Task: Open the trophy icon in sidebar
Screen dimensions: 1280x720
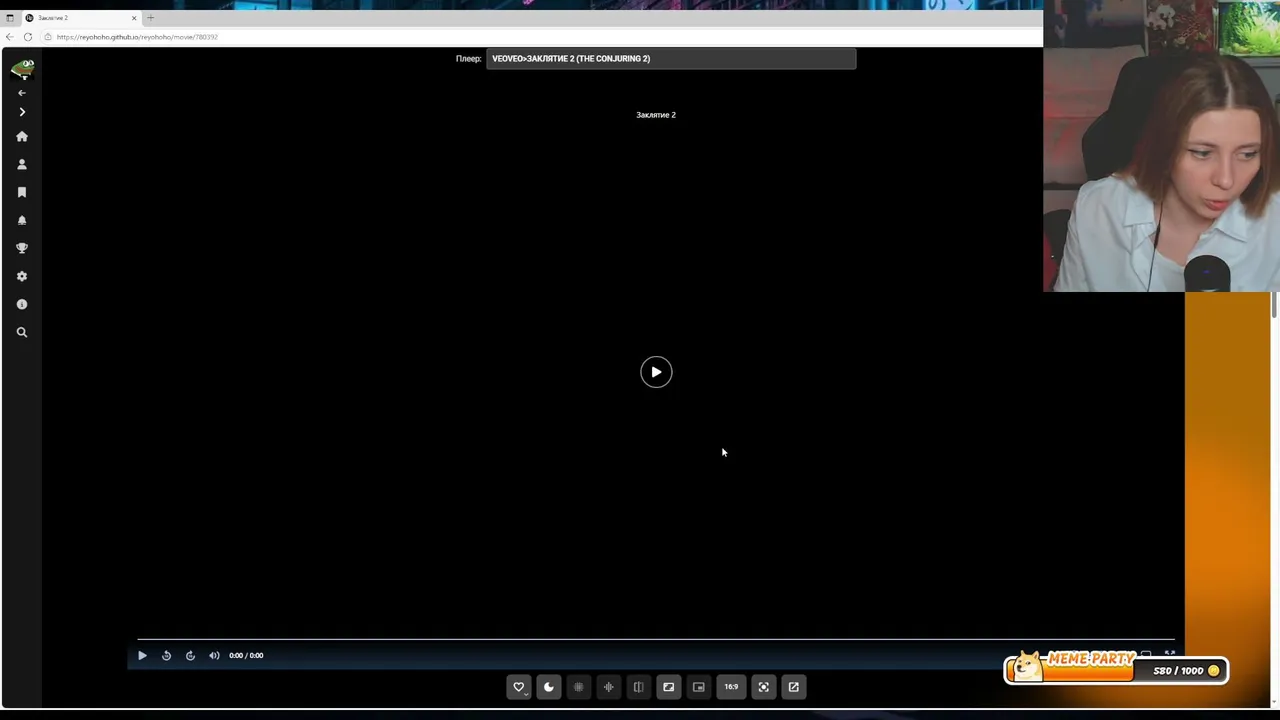Action: (x=22, y=248)
